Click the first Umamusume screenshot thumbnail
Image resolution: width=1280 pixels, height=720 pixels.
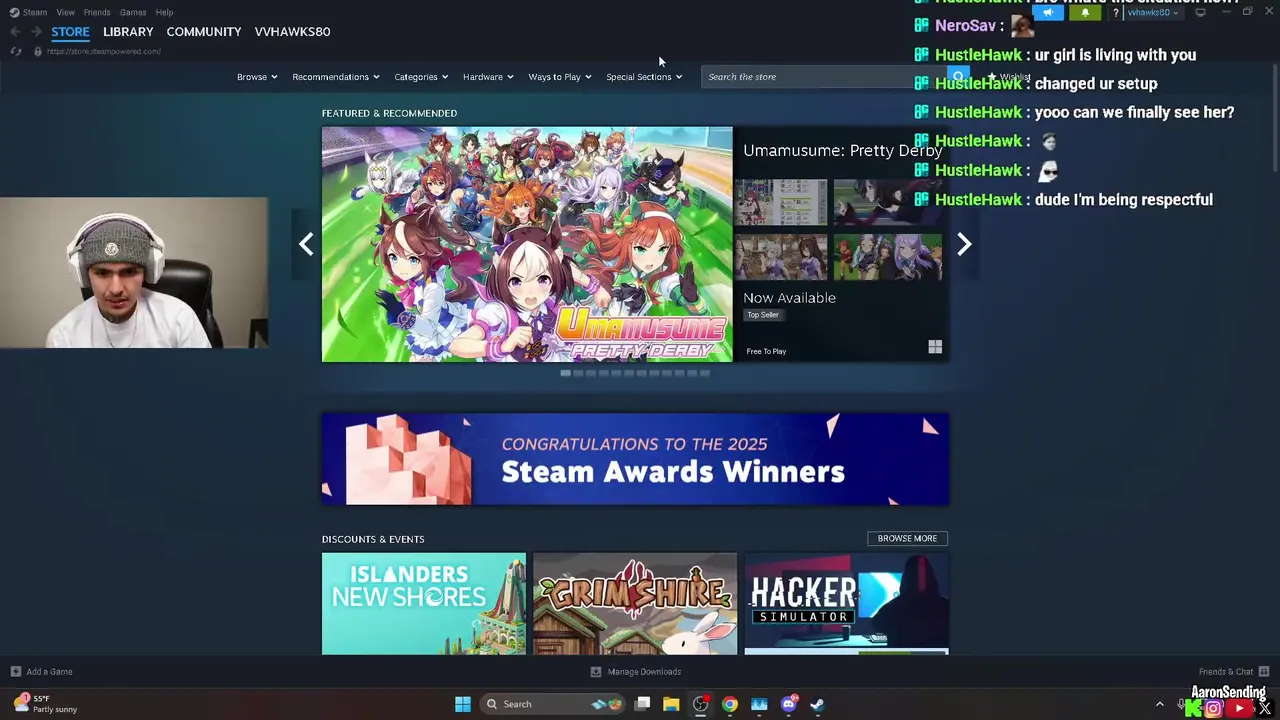[781, 203]
